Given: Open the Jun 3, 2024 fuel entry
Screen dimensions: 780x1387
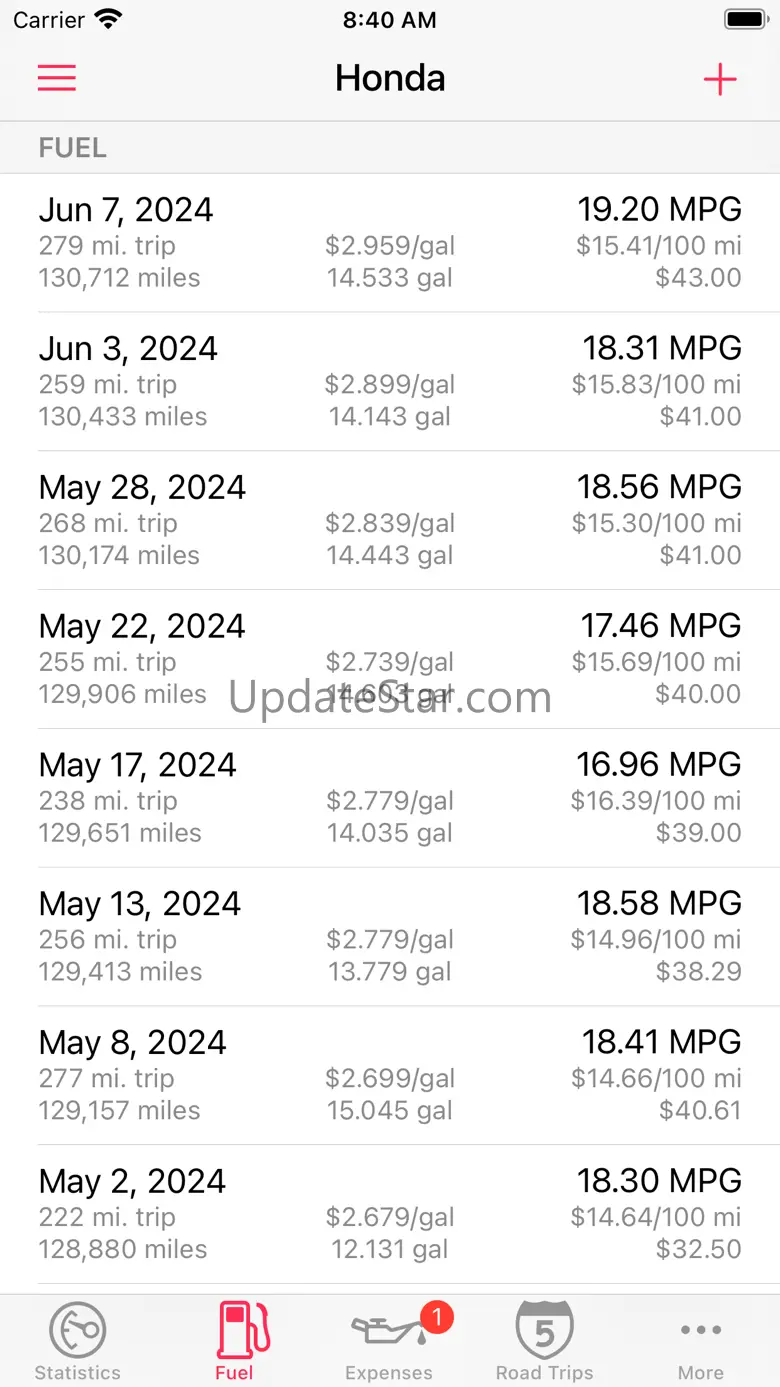Looking at the screenshot, I should [390, 382].
